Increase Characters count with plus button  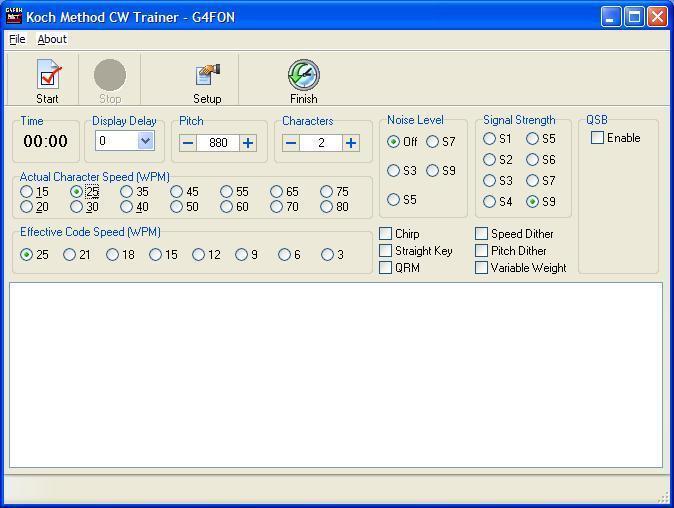(x=351, y=143)
